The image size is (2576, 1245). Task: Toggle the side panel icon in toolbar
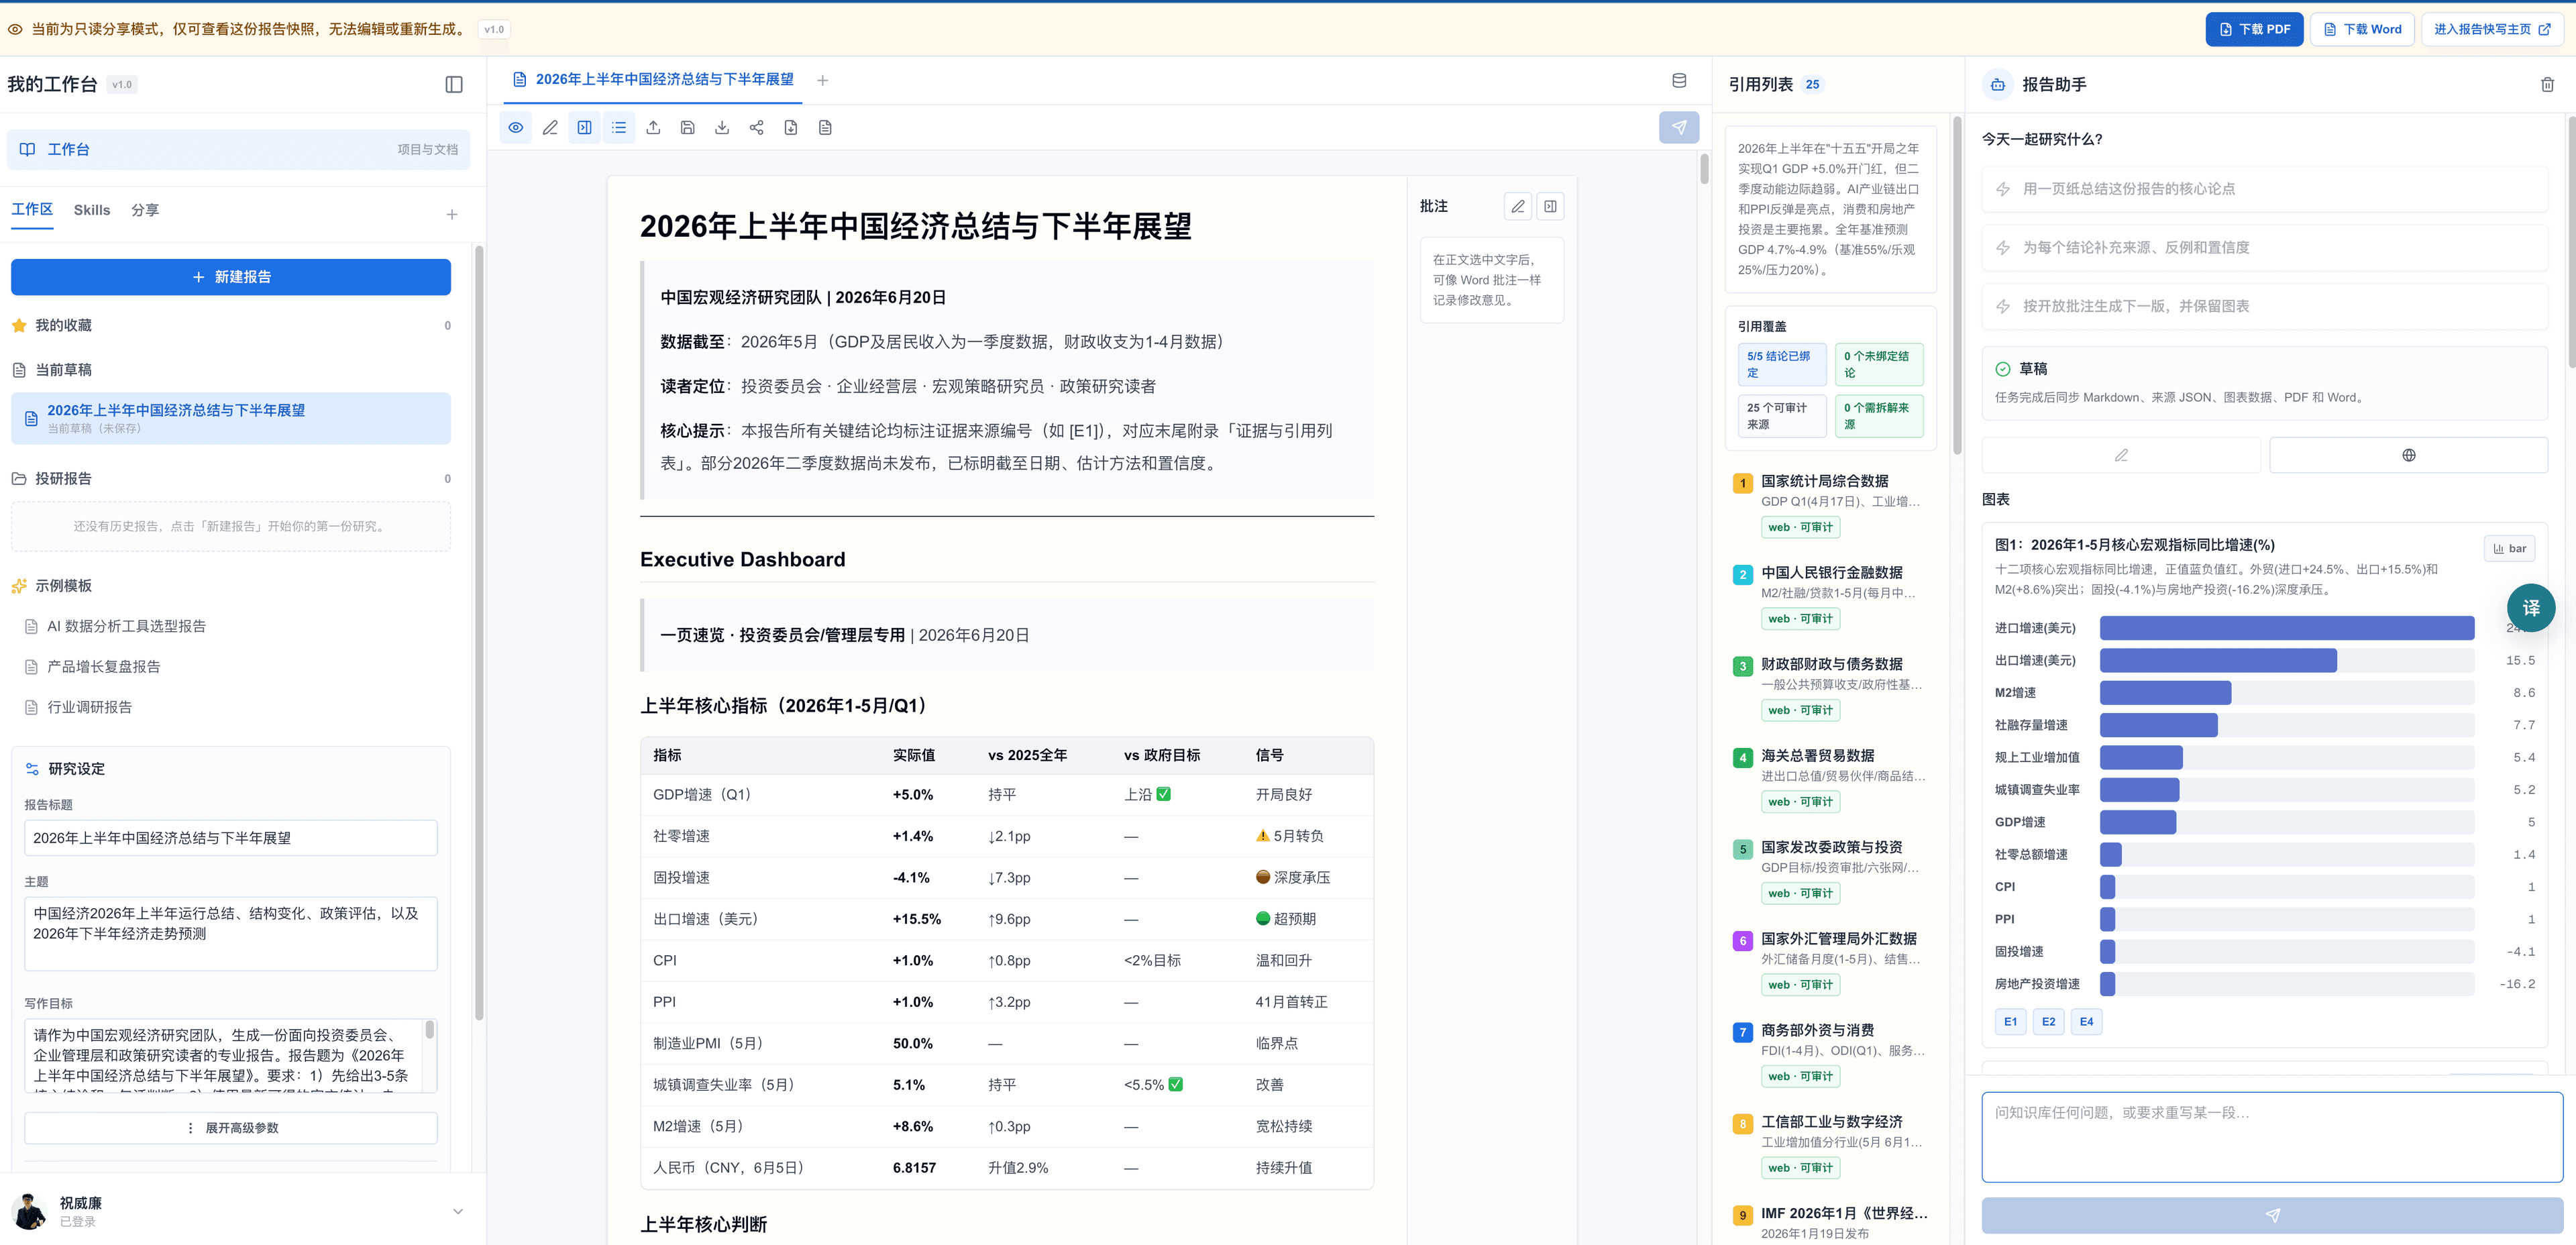tap(584, 127)
